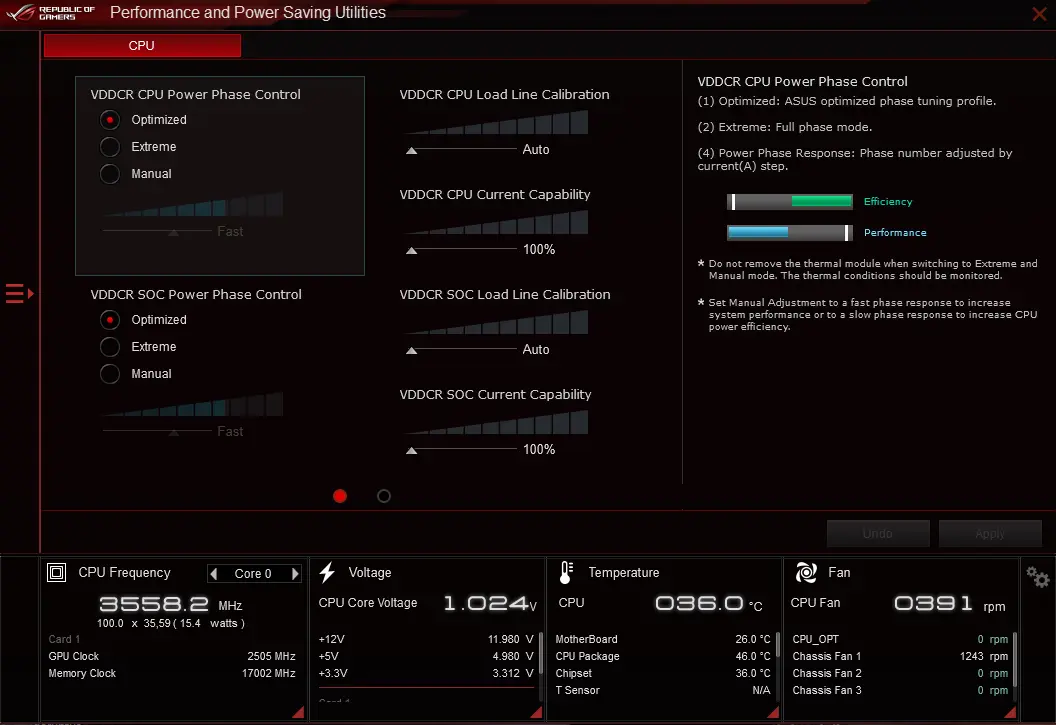Click the Apply button
Image resolution: width=1056 pixels, height=725 pixels.
coord(990,533)
